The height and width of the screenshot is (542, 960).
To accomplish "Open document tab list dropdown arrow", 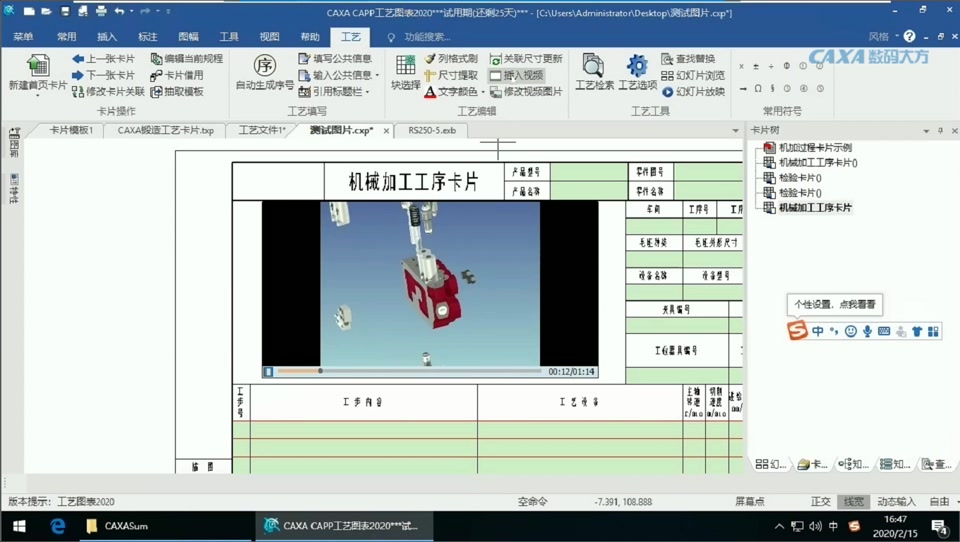I will click(x=735, y=130).
